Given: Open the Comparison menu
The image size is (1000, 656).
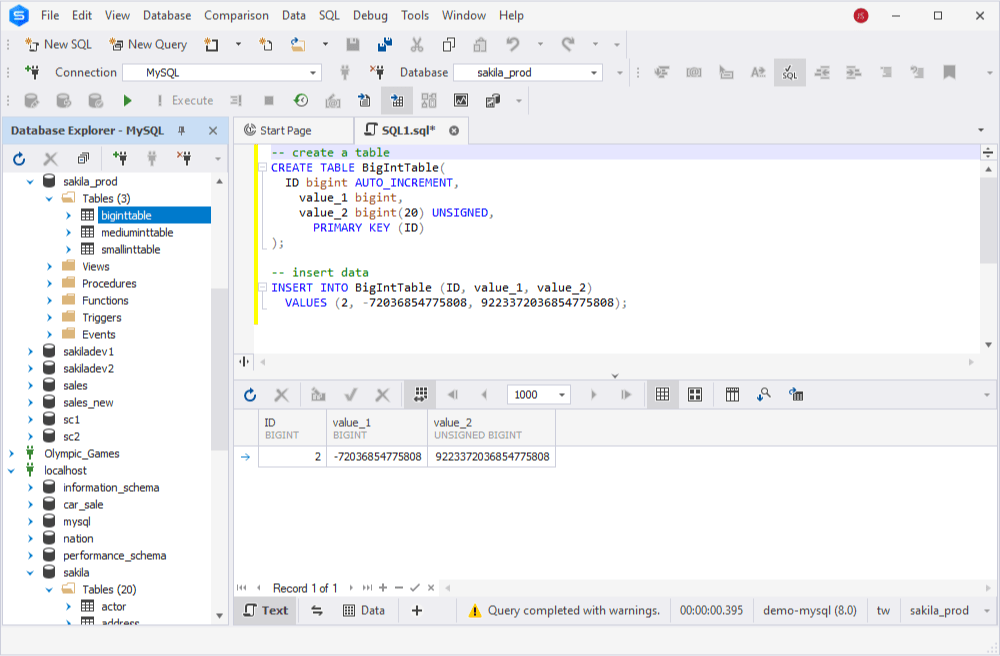Looking at the screenshot, I should click(236, 15).
